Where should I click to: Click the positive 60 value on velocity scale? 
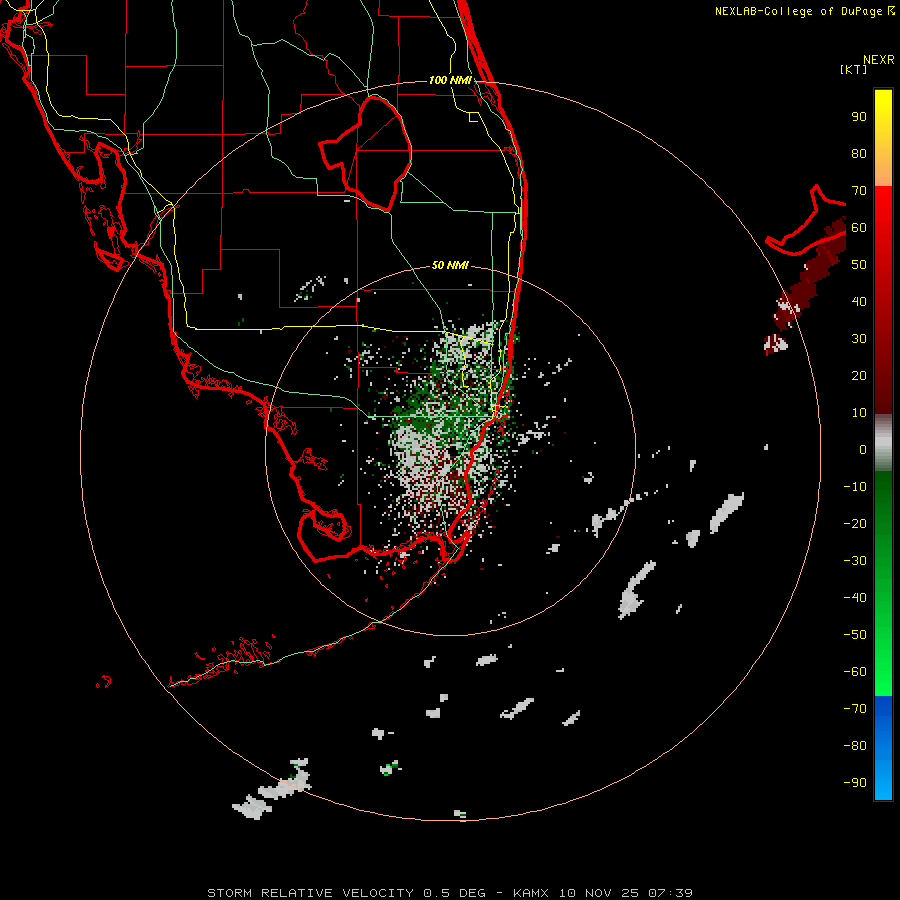[x=859, y=228]
